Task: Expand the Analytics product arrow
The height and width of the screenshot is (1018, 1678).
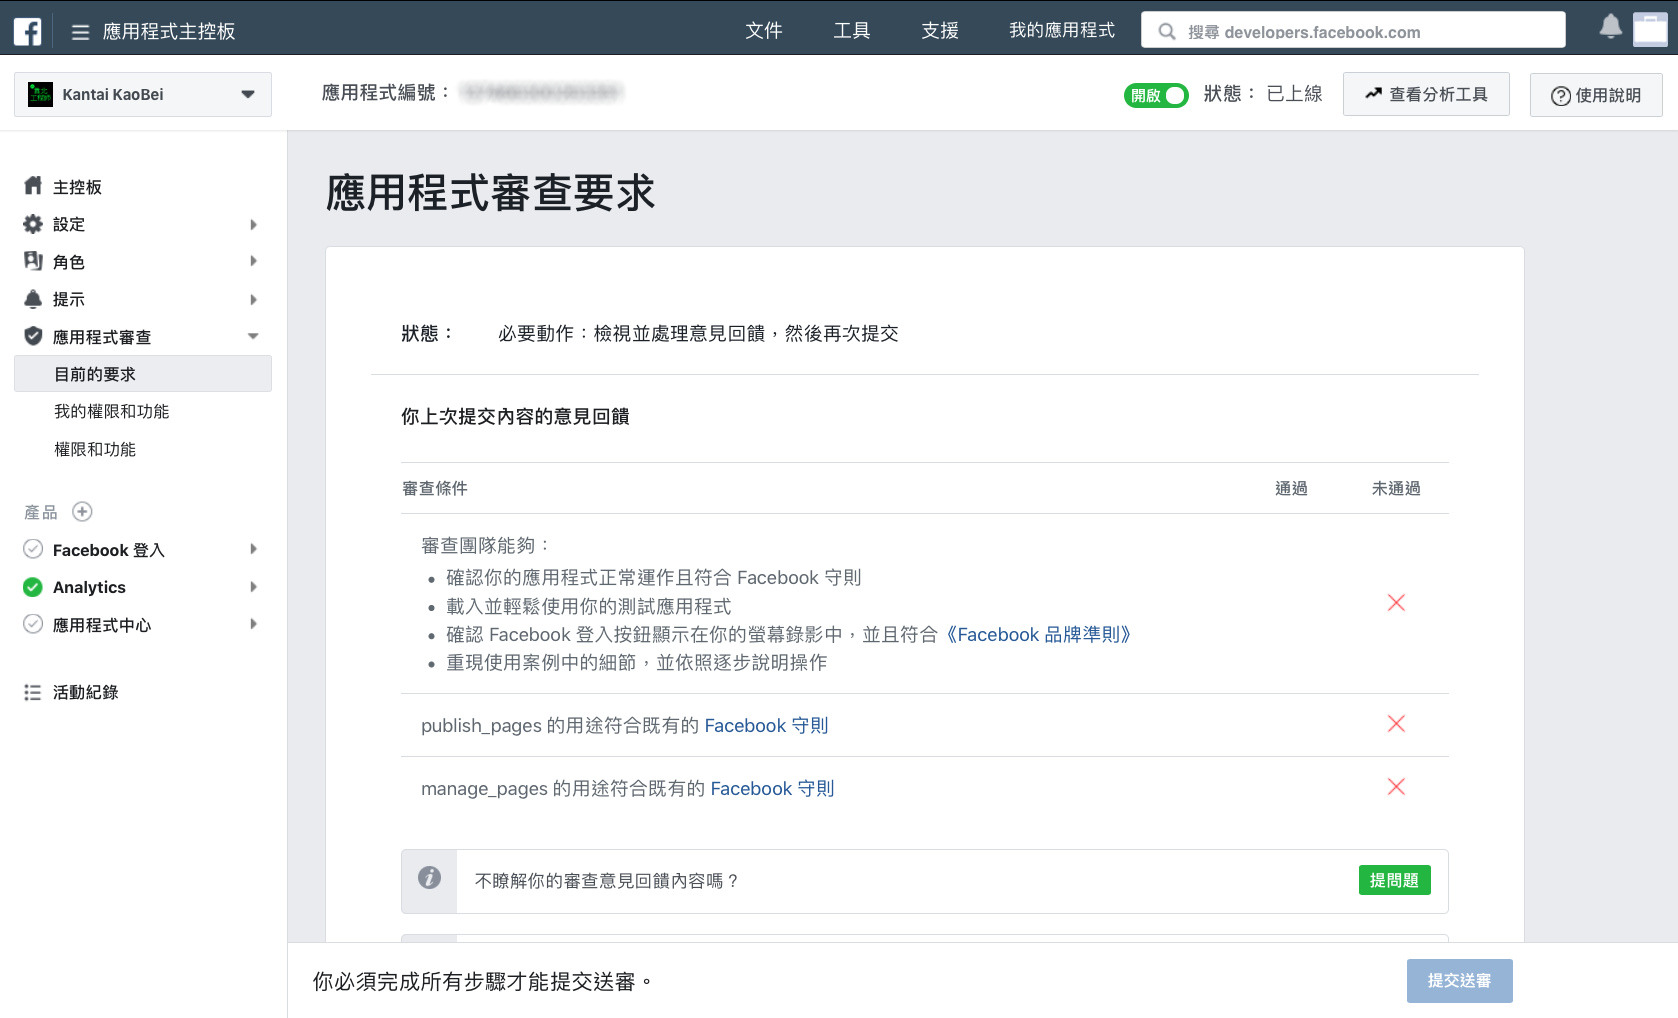Action: pos(253,587)
